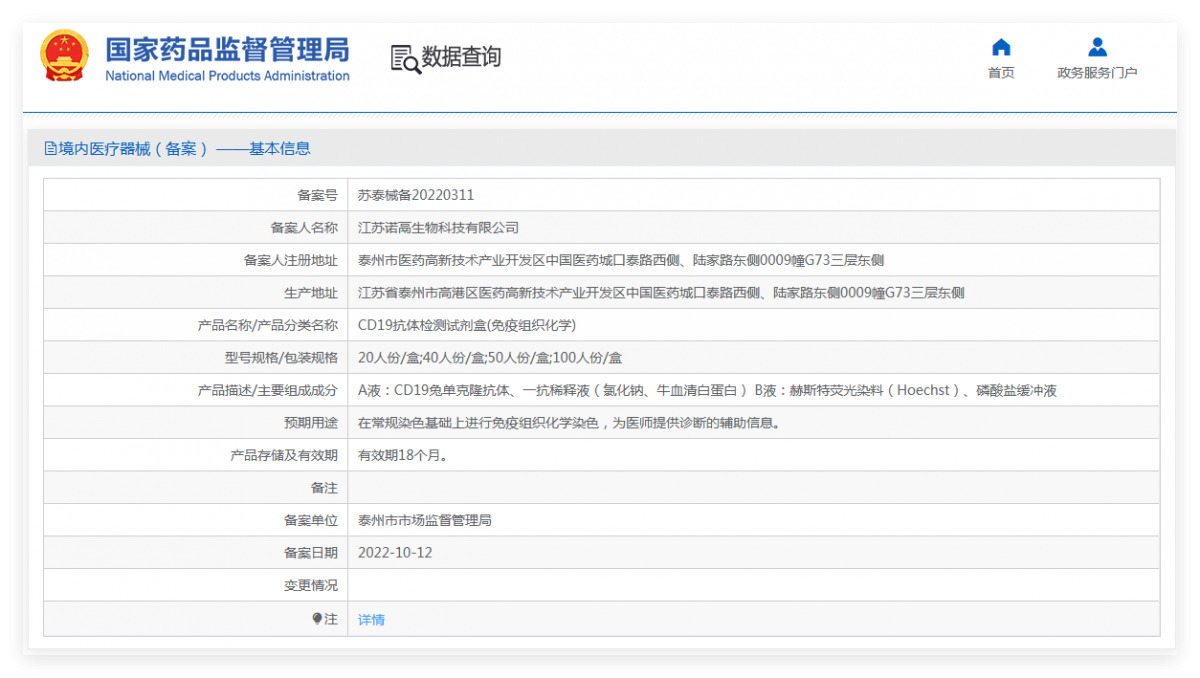
Task: Go to 首页 text link
Action: [1001, 73]
